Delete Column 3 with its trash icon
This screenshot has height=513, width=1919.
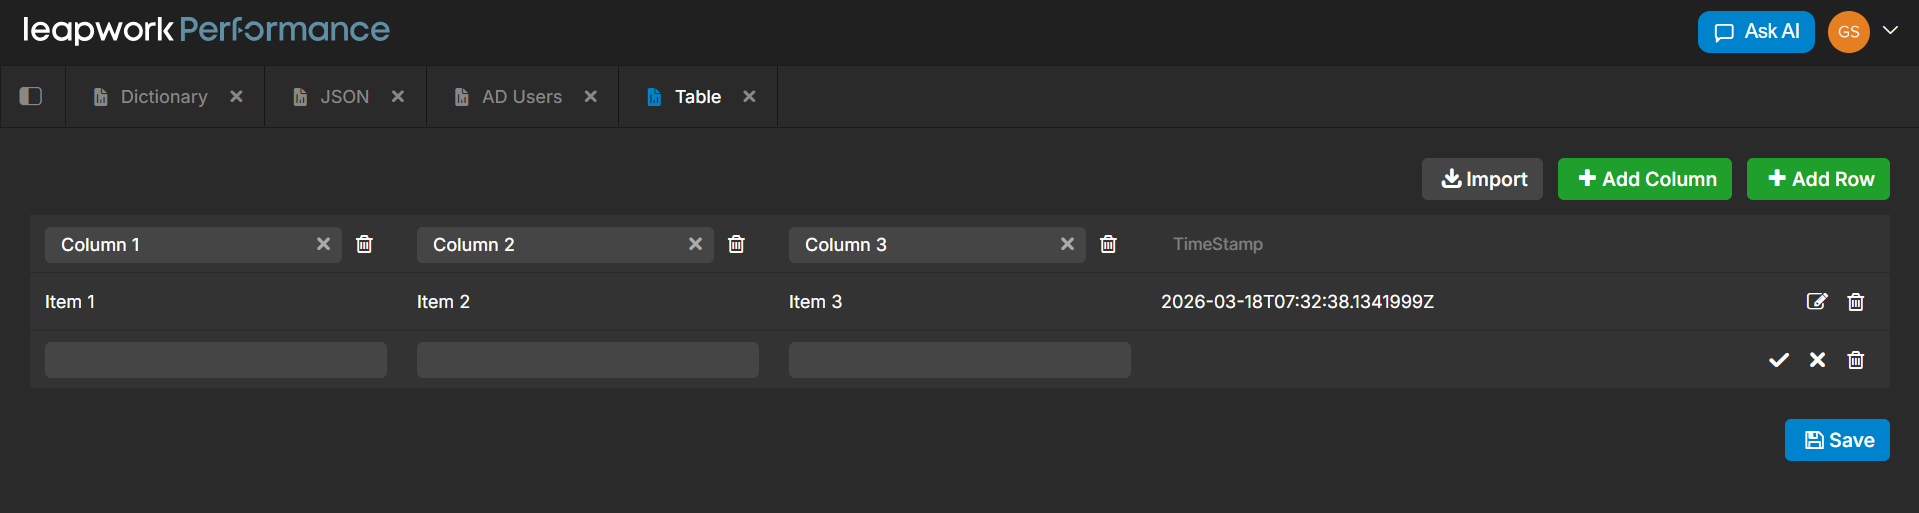[x=1108, y=244]
